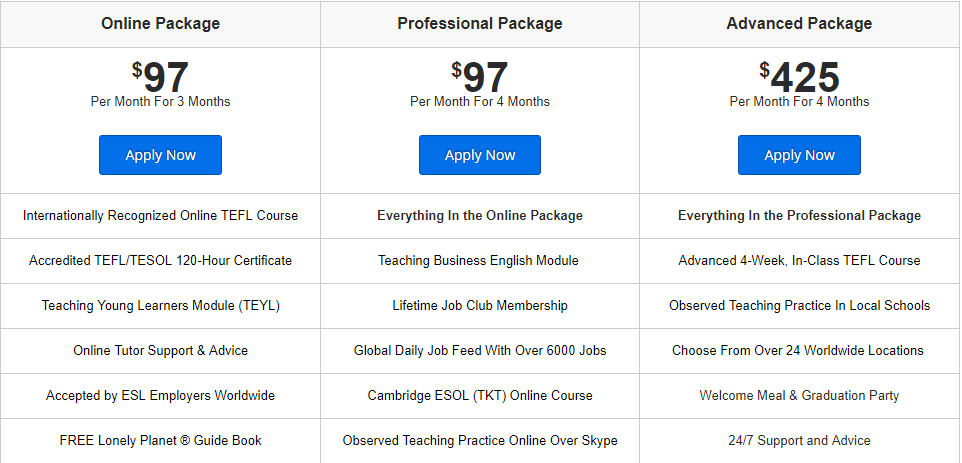The height and width of the screenshot is (463, 962).
Task: Click Teaching Young Learners Module (TEYL)
Action: (161, 305)
